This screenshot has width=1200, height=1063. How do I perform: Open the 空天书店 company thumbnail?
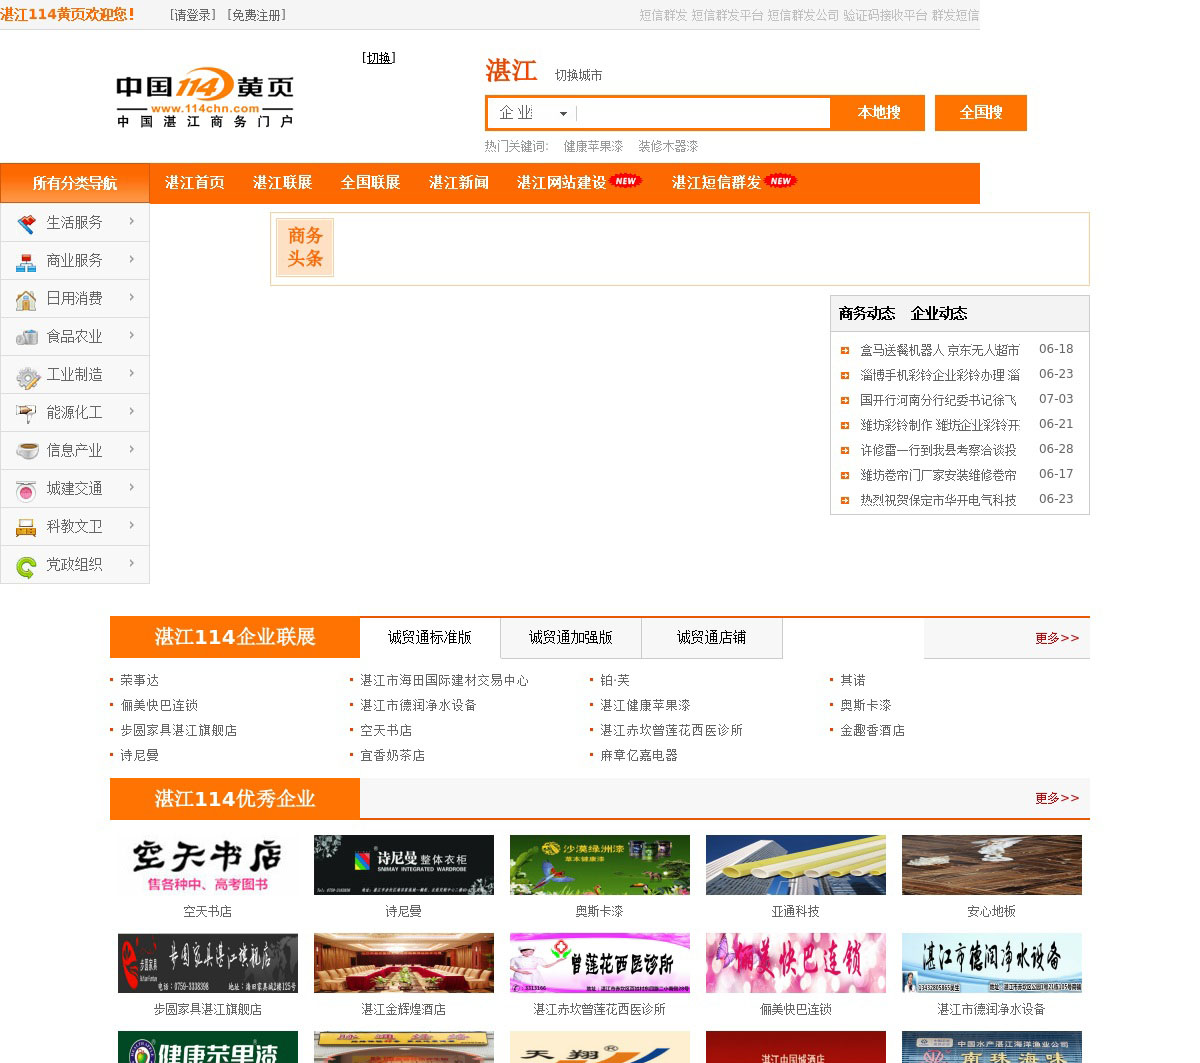(208, 865)
